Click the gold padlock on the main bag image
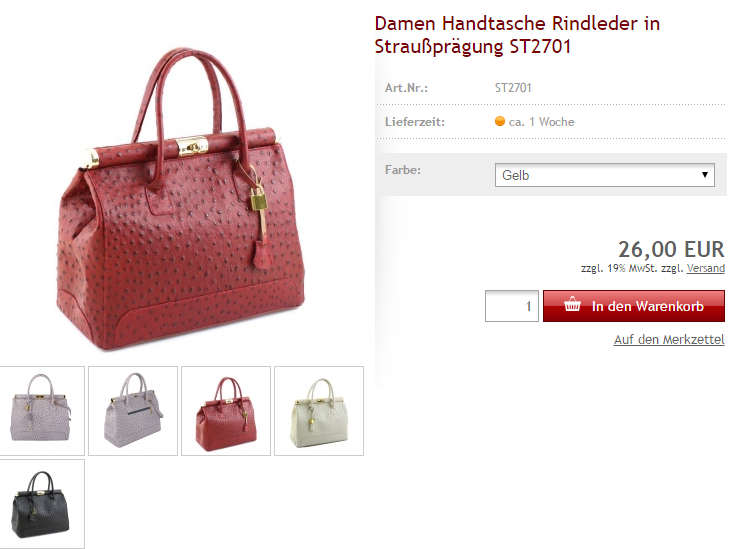This screenshot has height=549, width=744. tap(259, 198)
